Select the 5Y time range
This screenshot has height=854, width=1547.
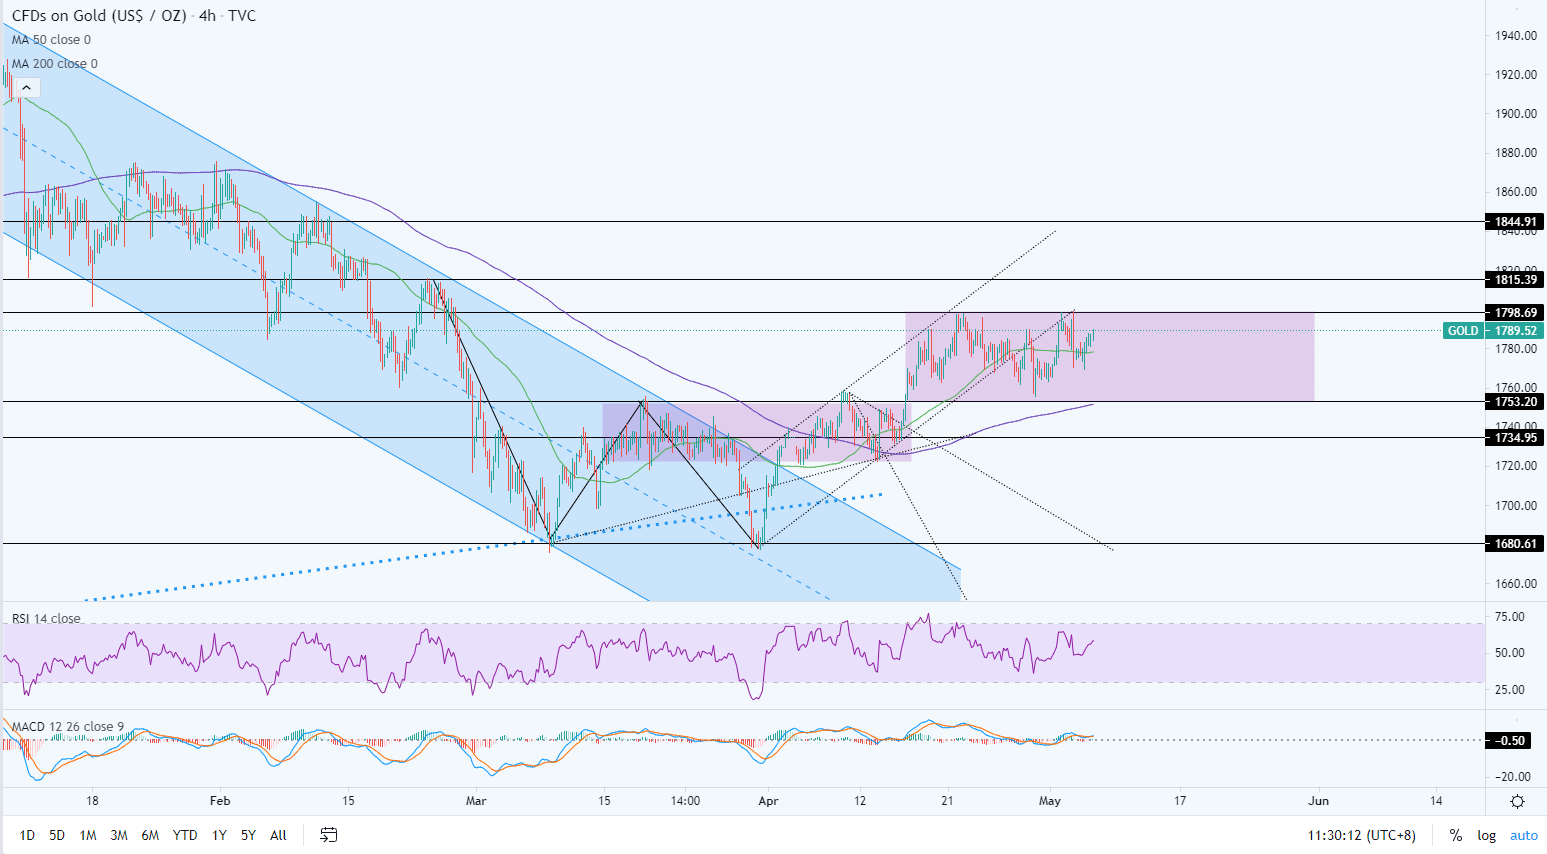point(248,835)
